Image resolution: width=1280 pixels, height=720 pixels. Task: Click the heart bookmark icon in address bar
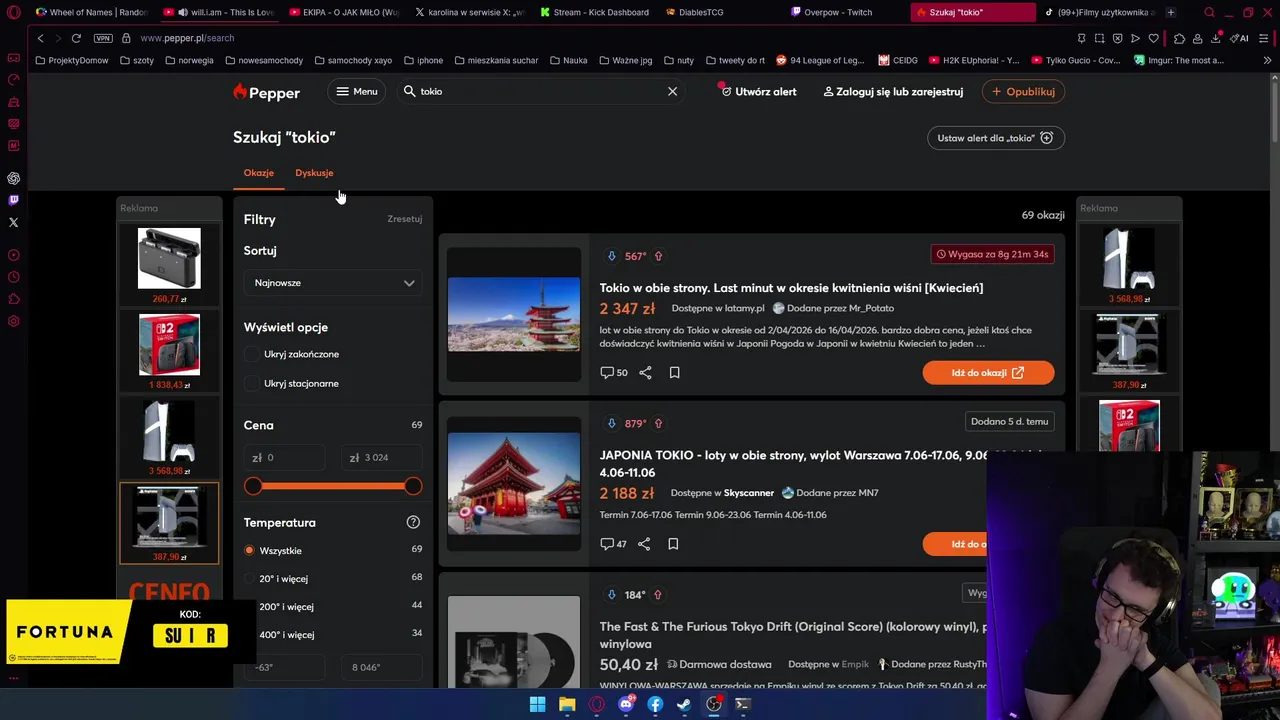[1153, 38]
